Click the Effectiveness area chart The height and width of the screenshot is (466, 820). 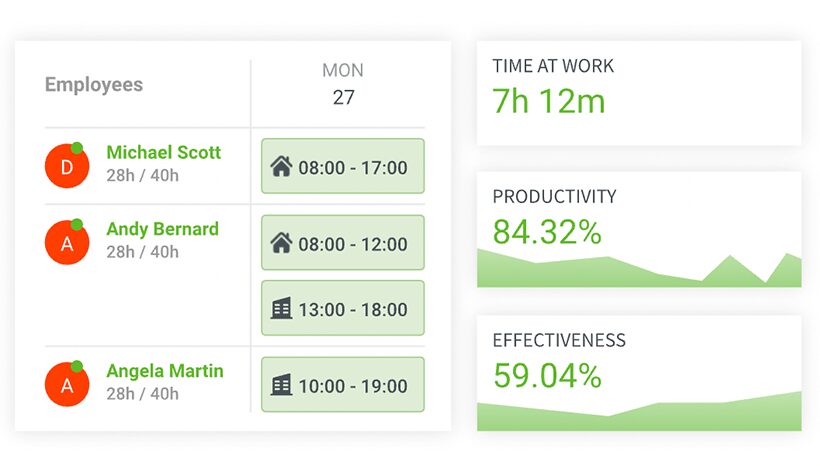tap(639, 411)
